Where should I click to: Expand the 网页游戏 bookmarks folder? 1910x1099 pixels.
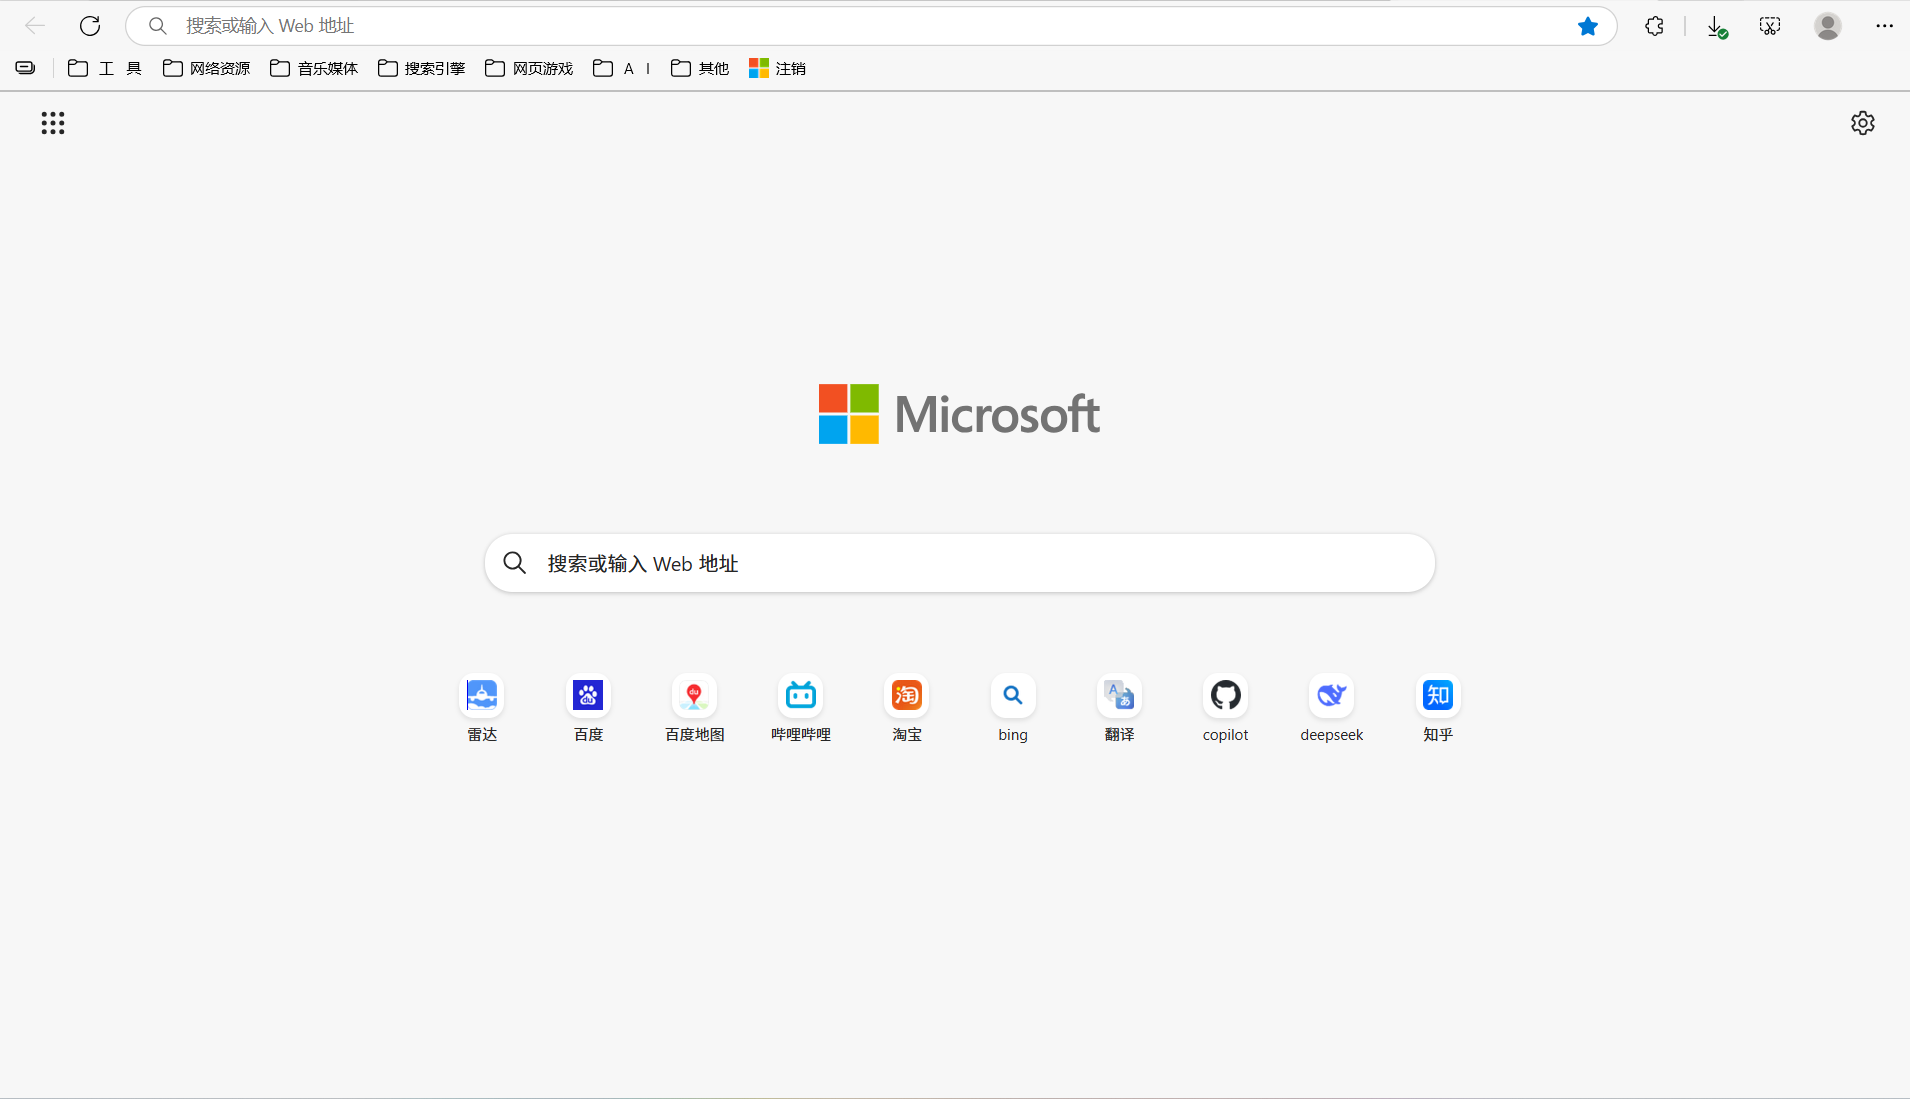(529, 68)
